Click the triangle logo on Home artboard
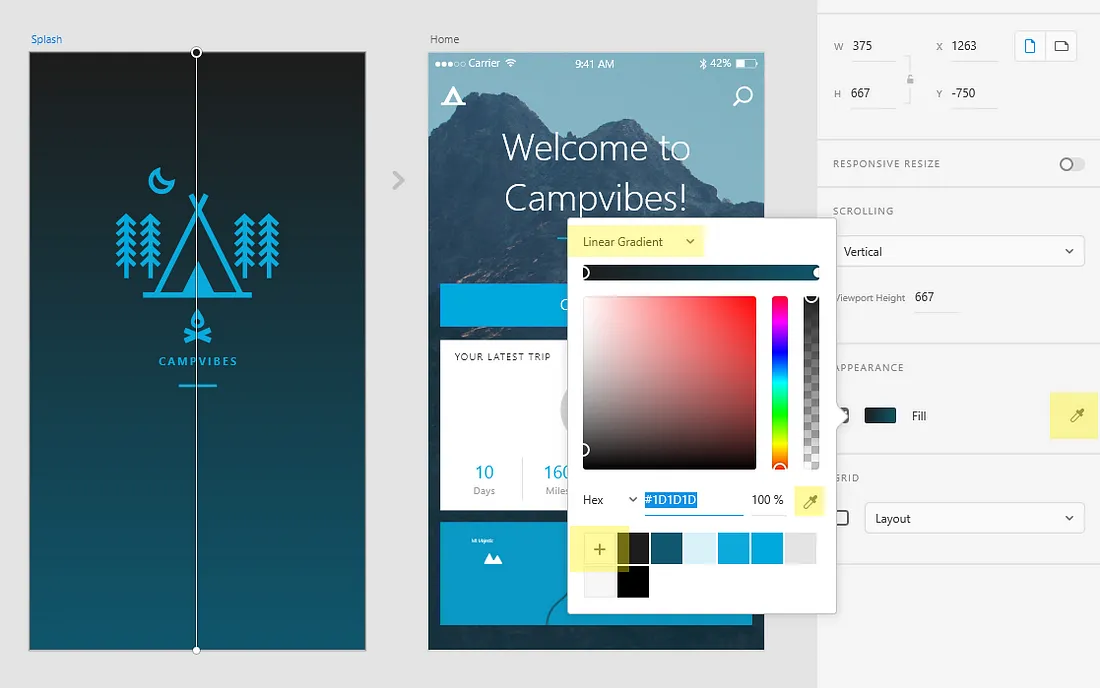Viewport: 1100px width, 688px height. tap(453, 95)
